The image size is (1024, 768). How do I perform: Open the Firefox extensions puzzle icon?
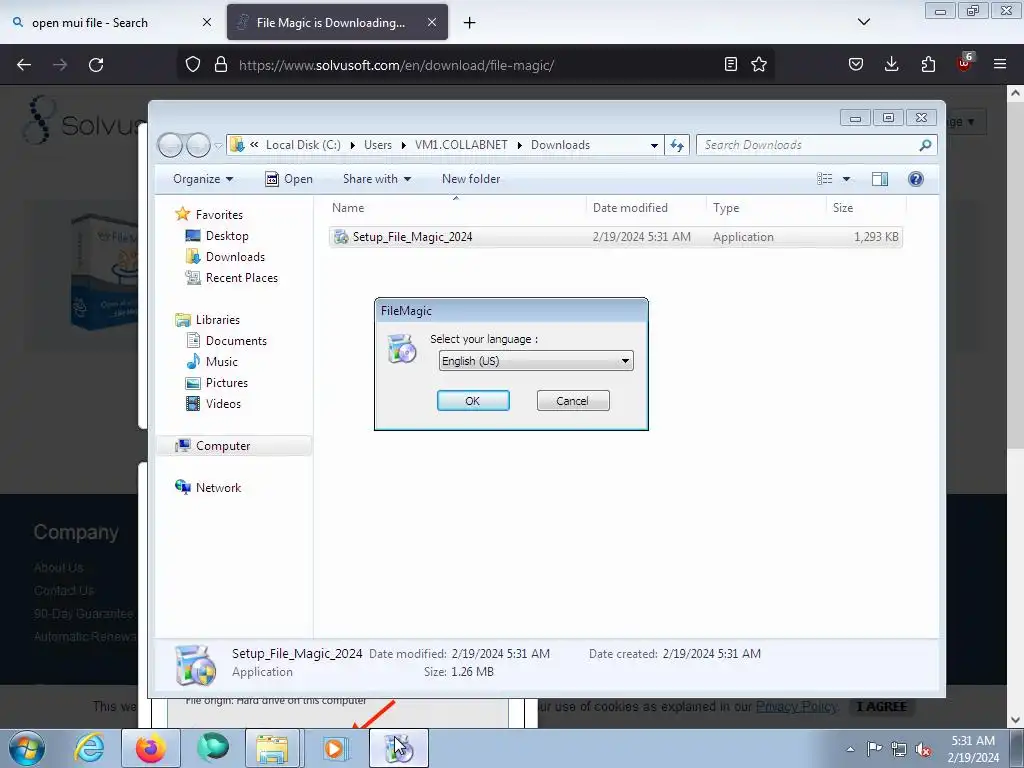928,64
